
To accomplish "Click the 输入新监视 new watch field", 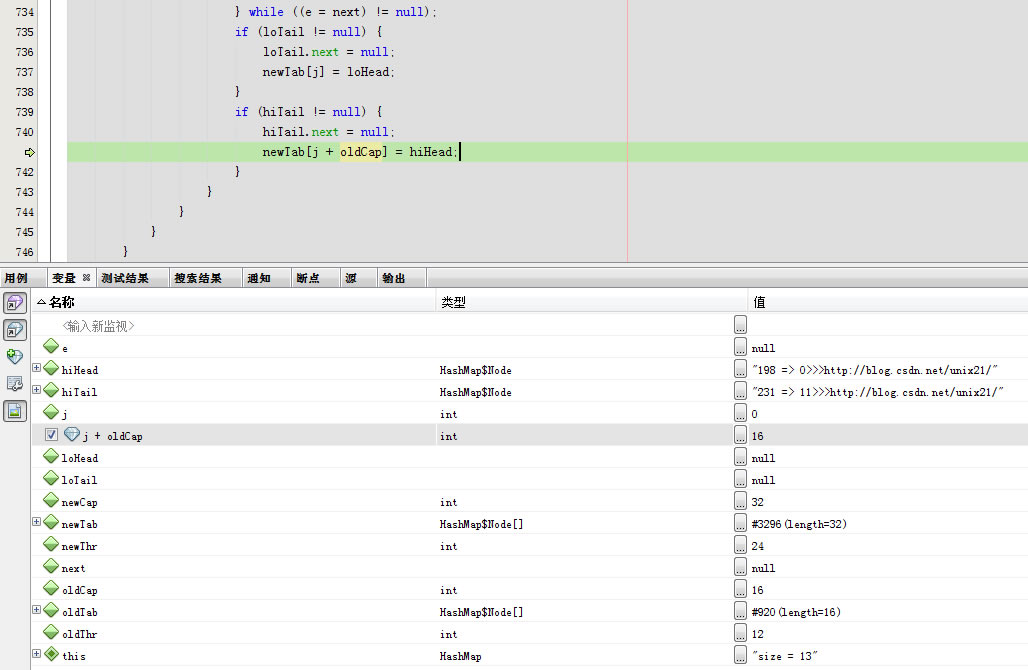I will pos(98,326).
